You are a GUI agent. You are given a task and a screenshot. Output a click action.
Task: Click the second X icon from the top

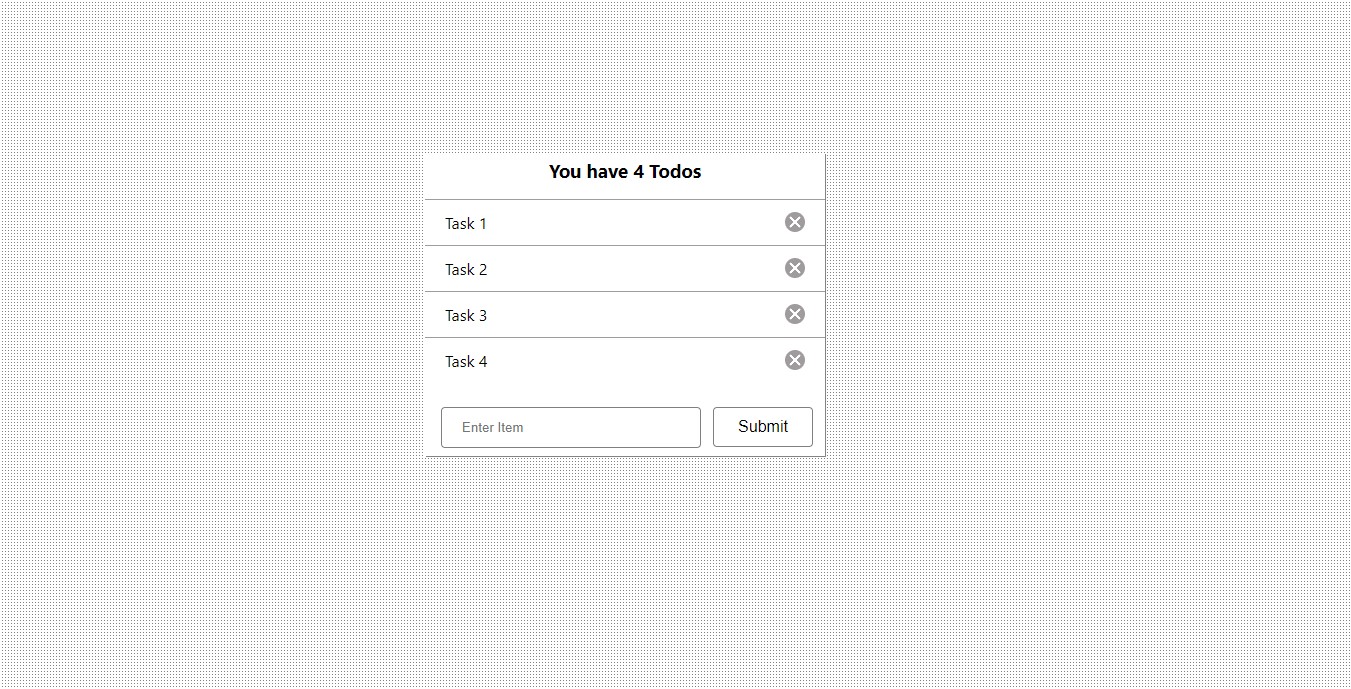click(795, 268)
